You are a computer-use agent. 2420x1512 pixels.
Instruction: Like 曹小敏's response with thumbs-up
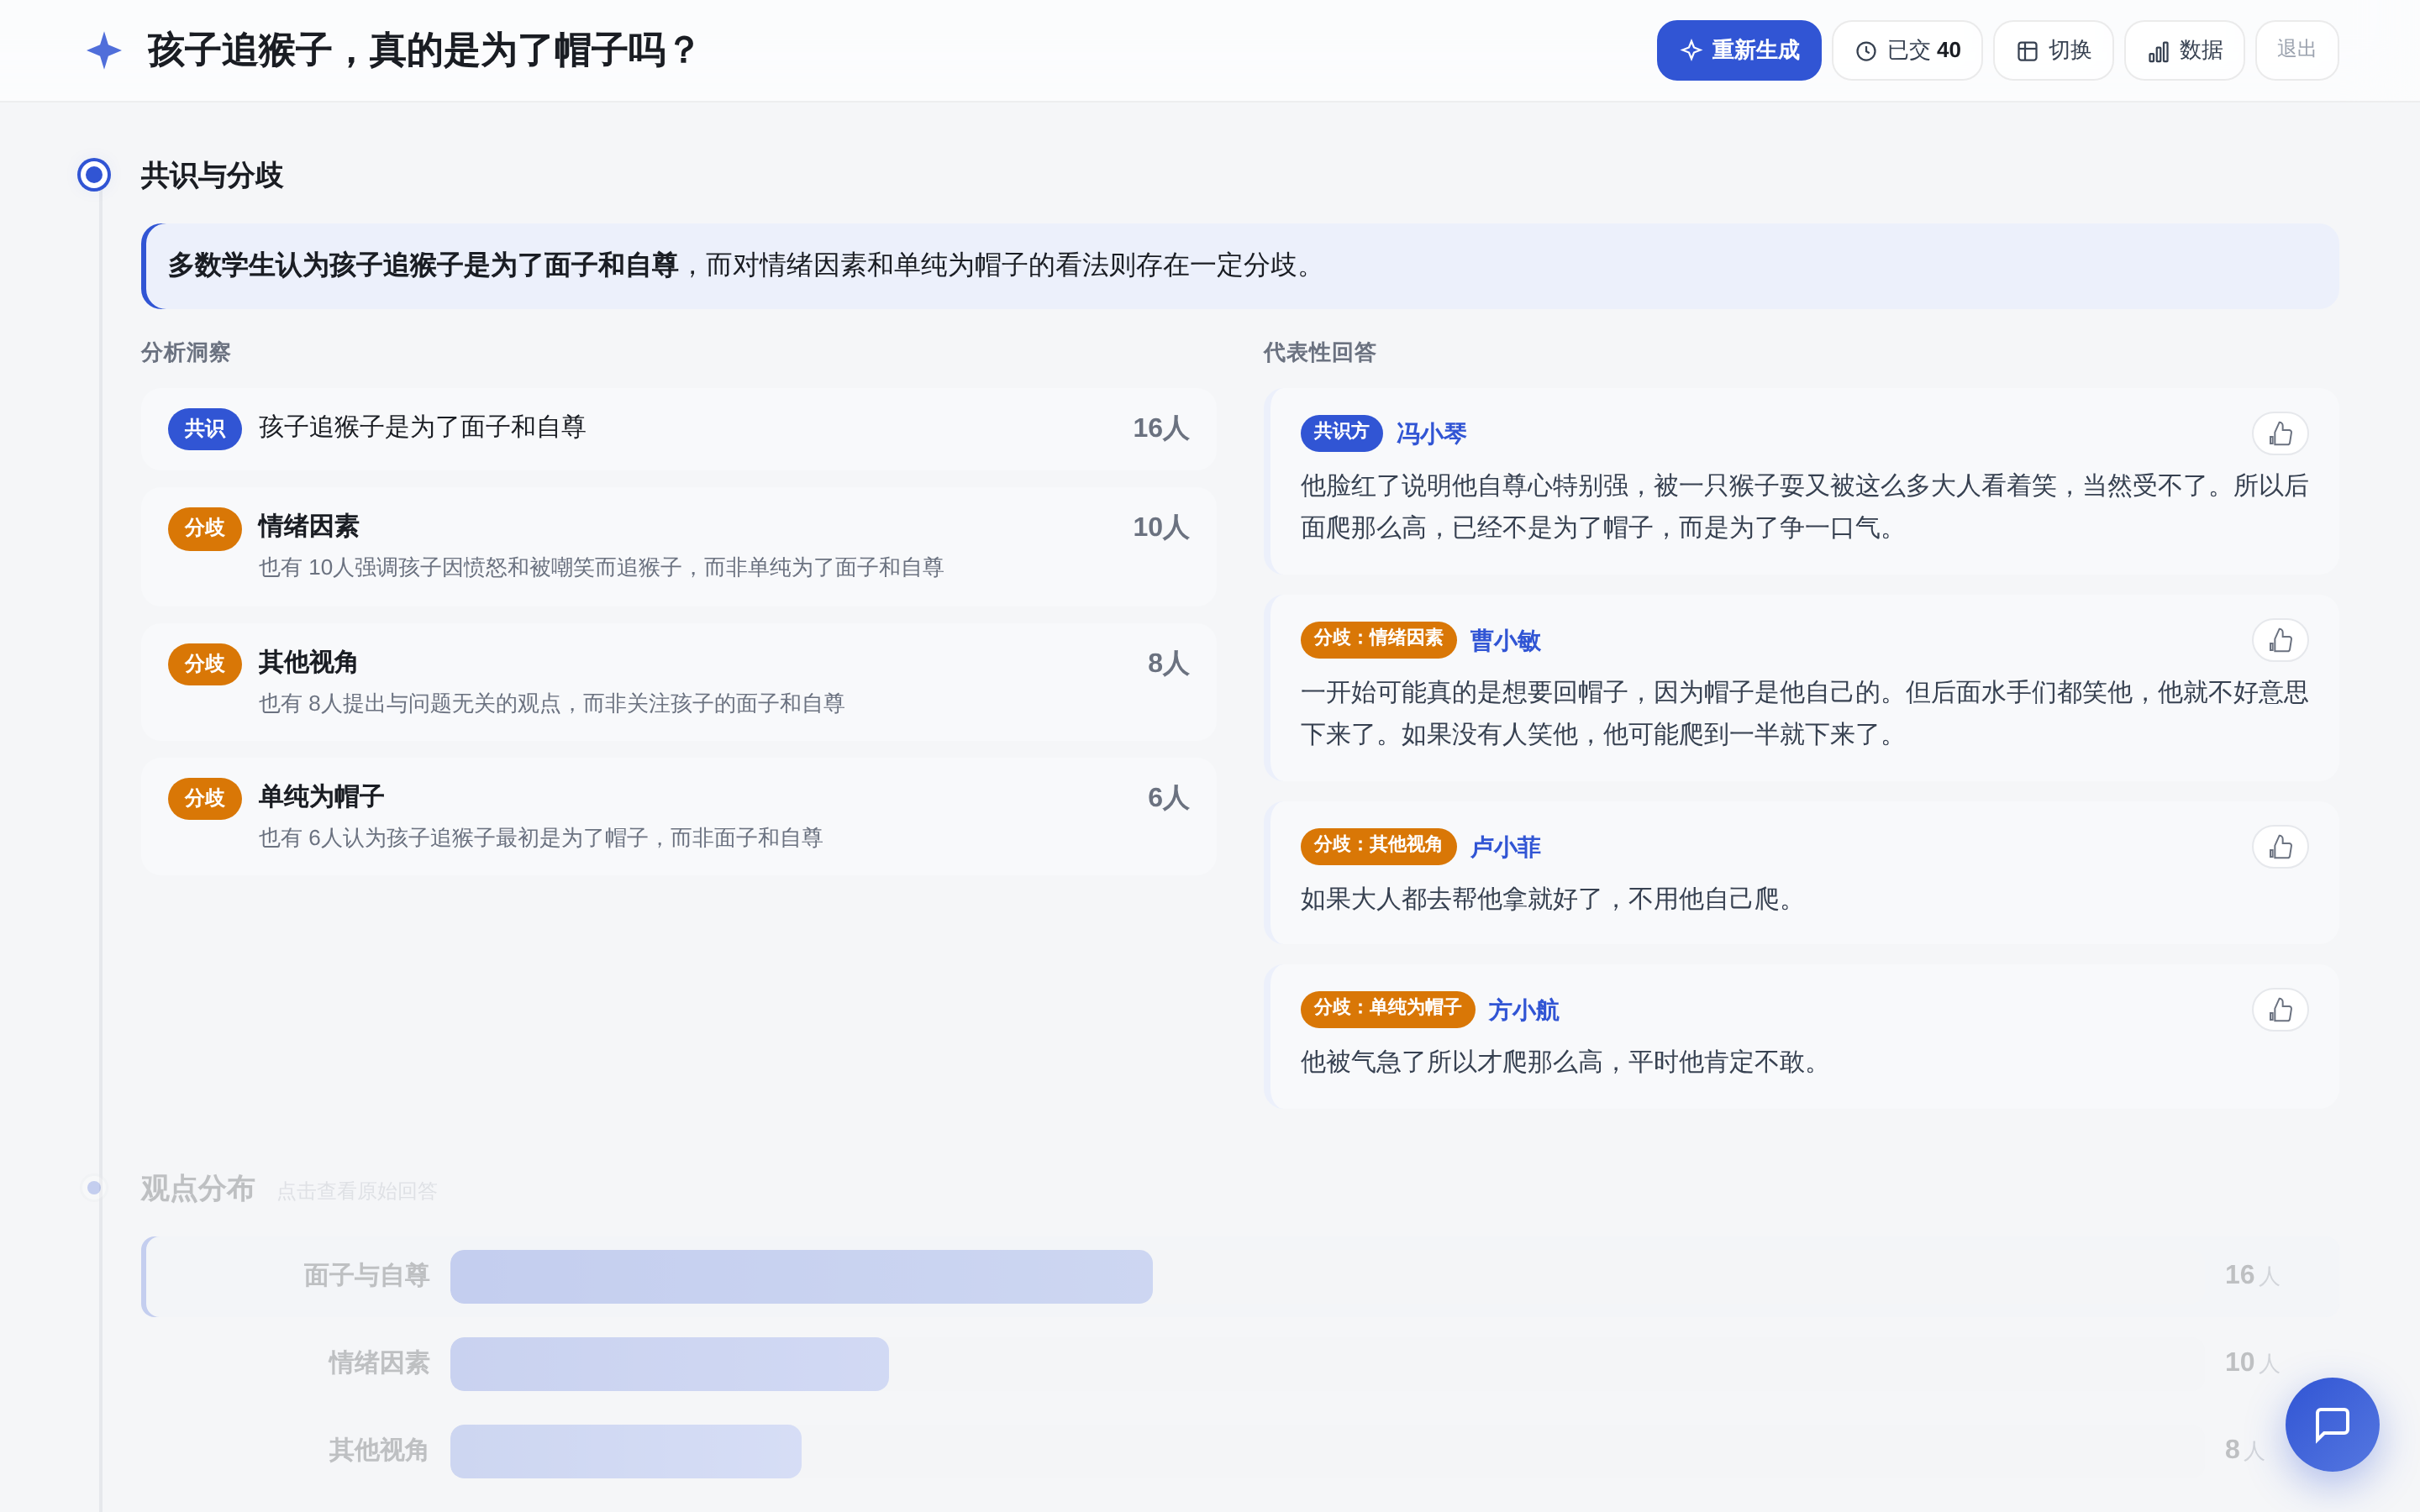(2279, 640)
